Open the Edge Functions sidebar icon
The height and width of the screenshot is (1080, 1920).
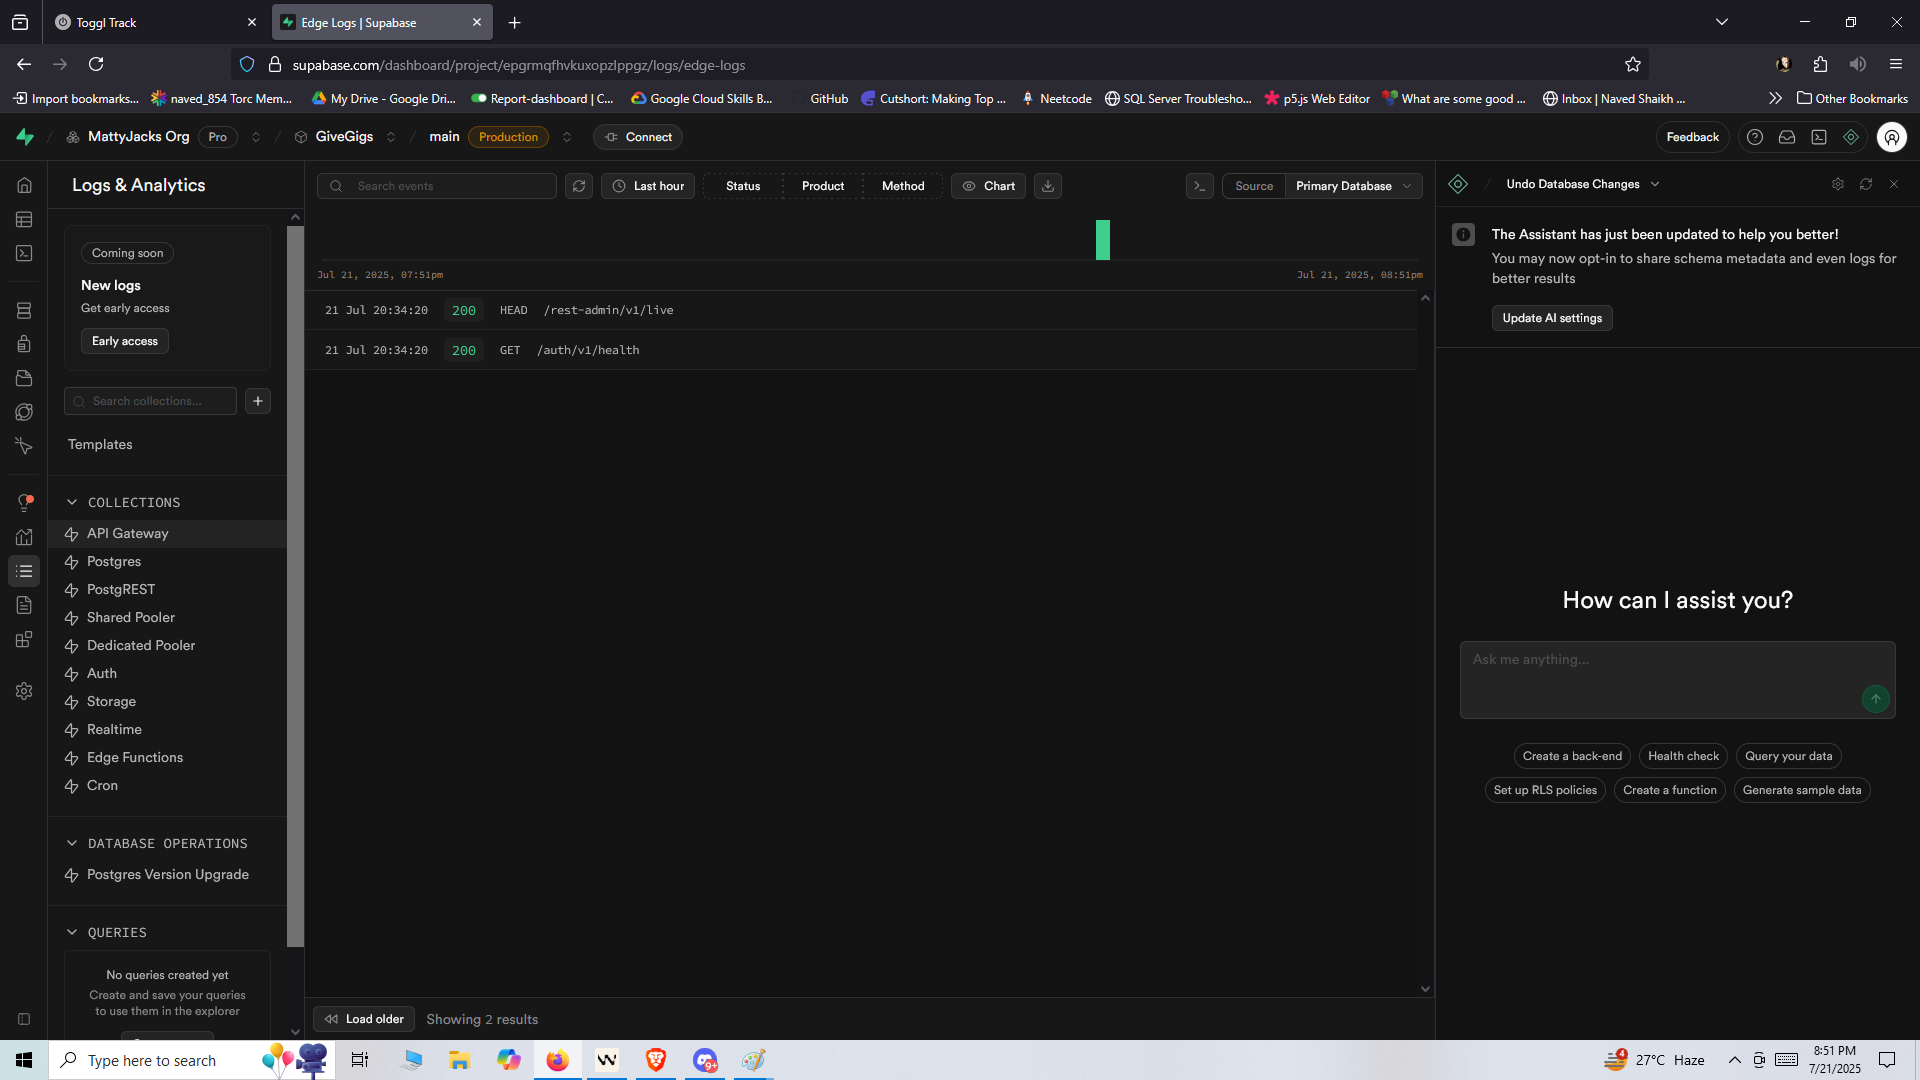click(x=24, y=412)
